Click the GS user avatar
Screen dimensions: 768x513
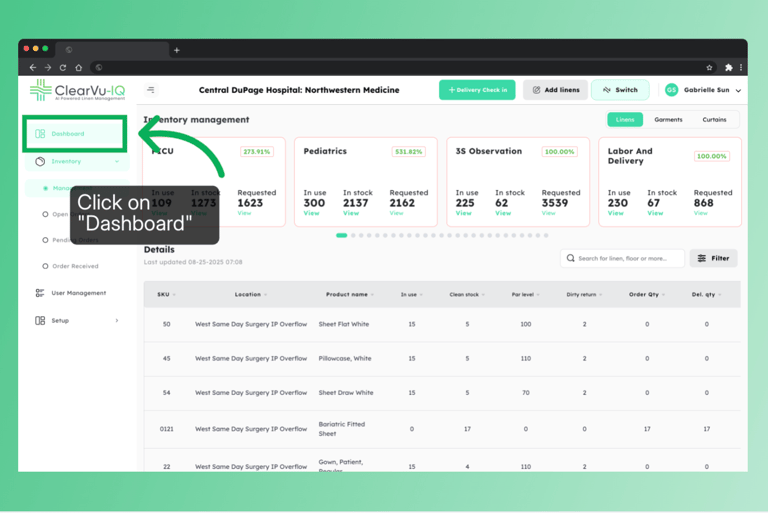pyautogui.click(x=672, y=90)
